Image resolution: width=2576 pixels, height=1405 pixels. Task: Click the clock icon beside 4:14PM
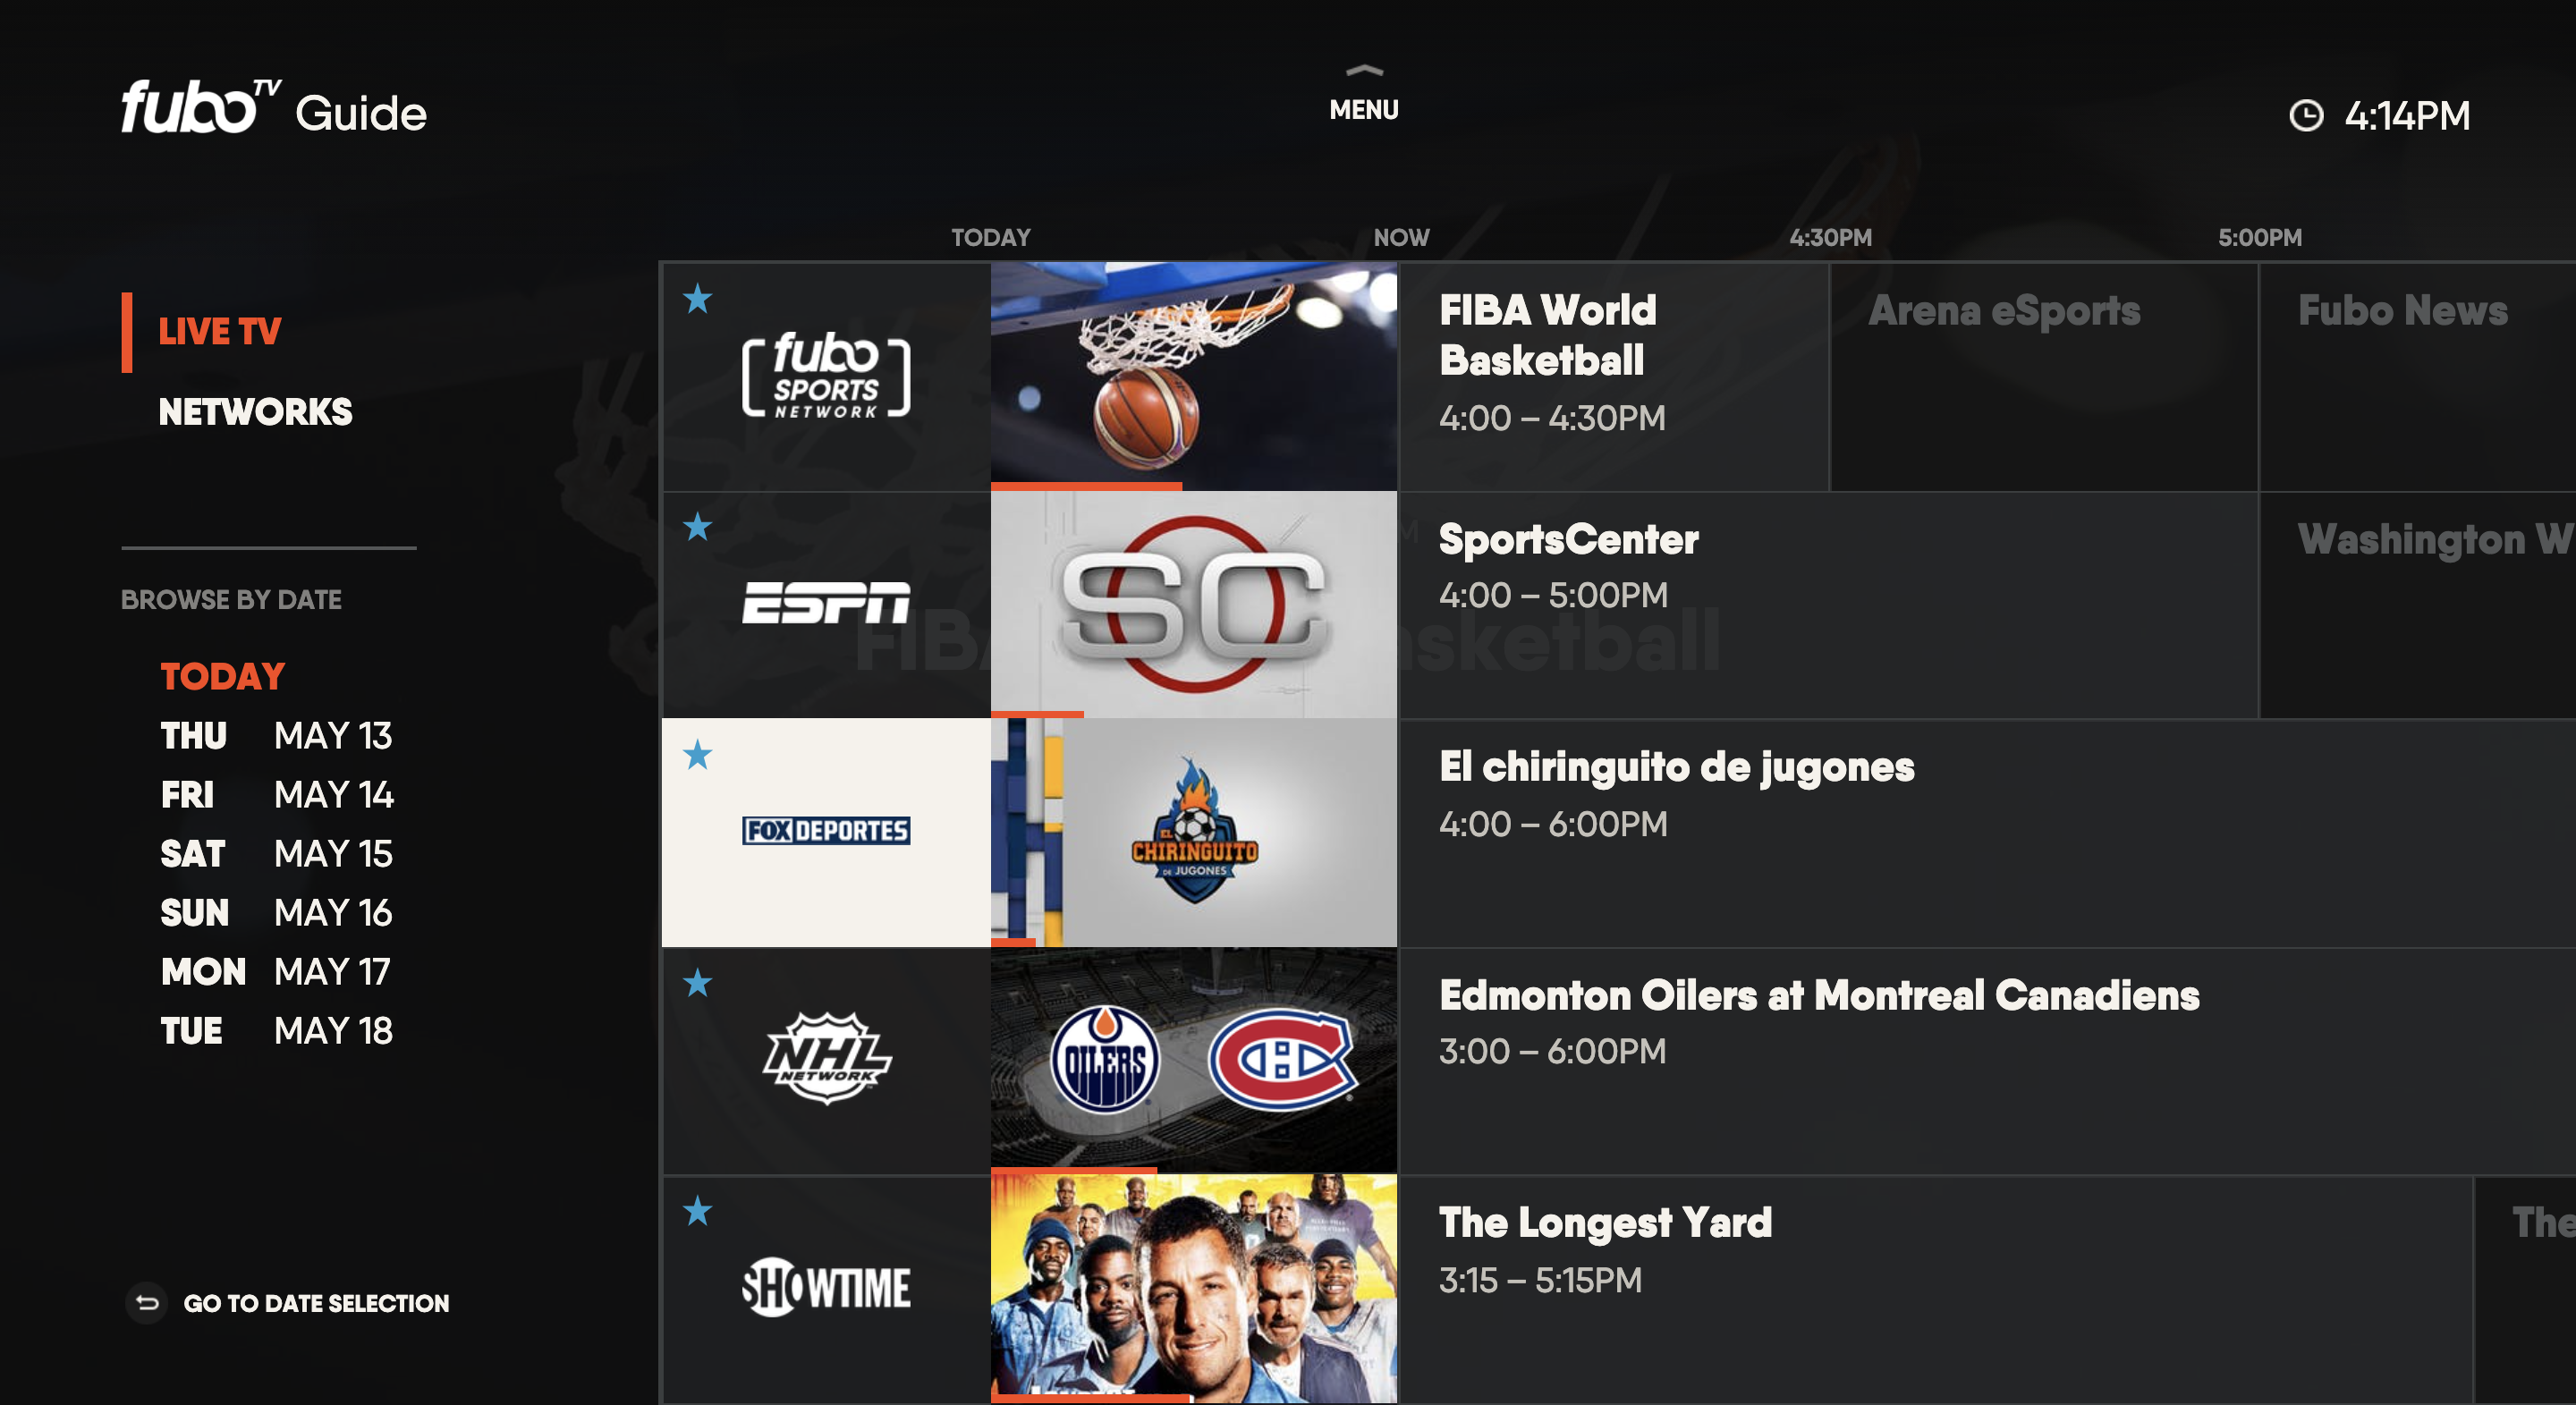click(2306, 116)
